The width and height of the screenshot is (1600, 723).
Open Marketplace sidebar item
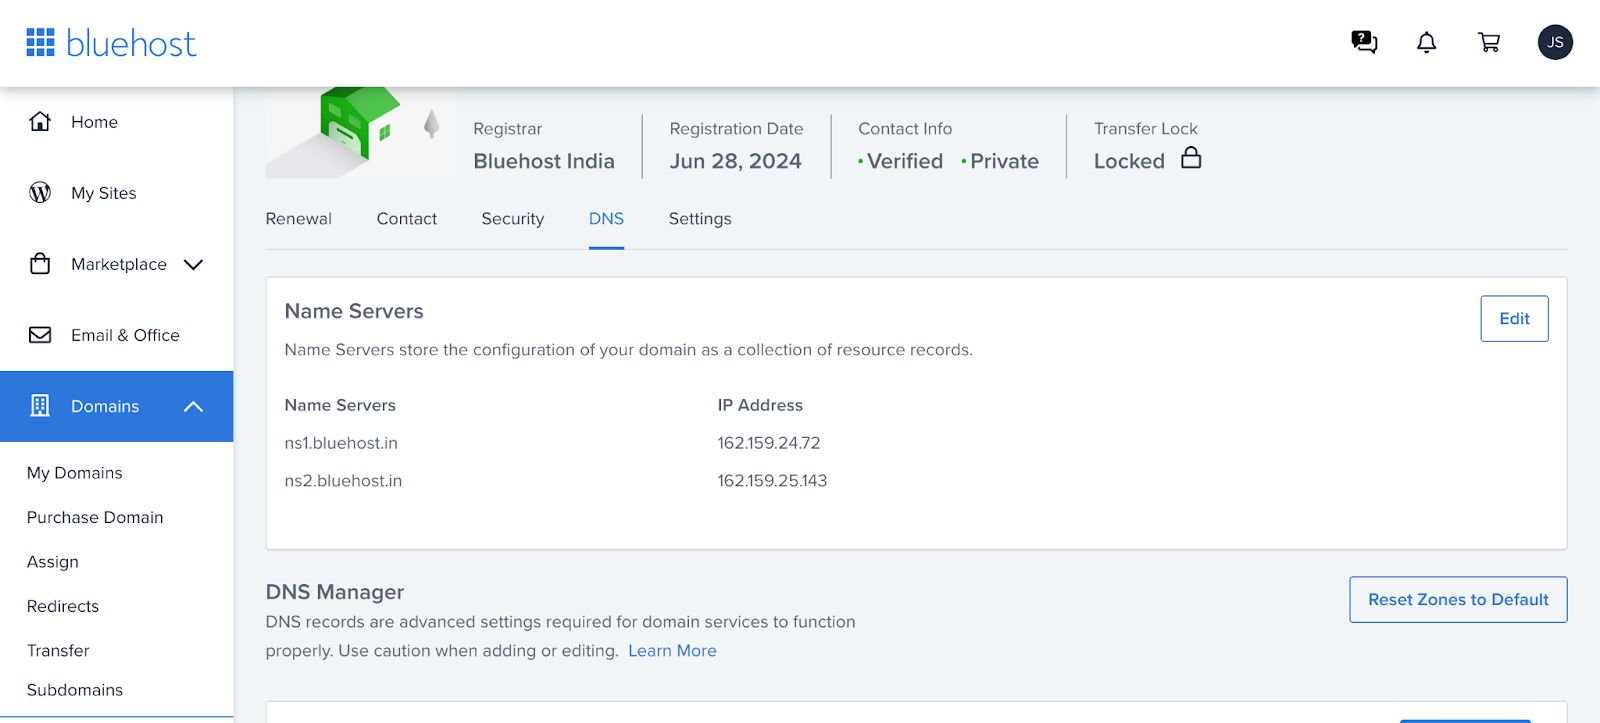click(119, 264)
